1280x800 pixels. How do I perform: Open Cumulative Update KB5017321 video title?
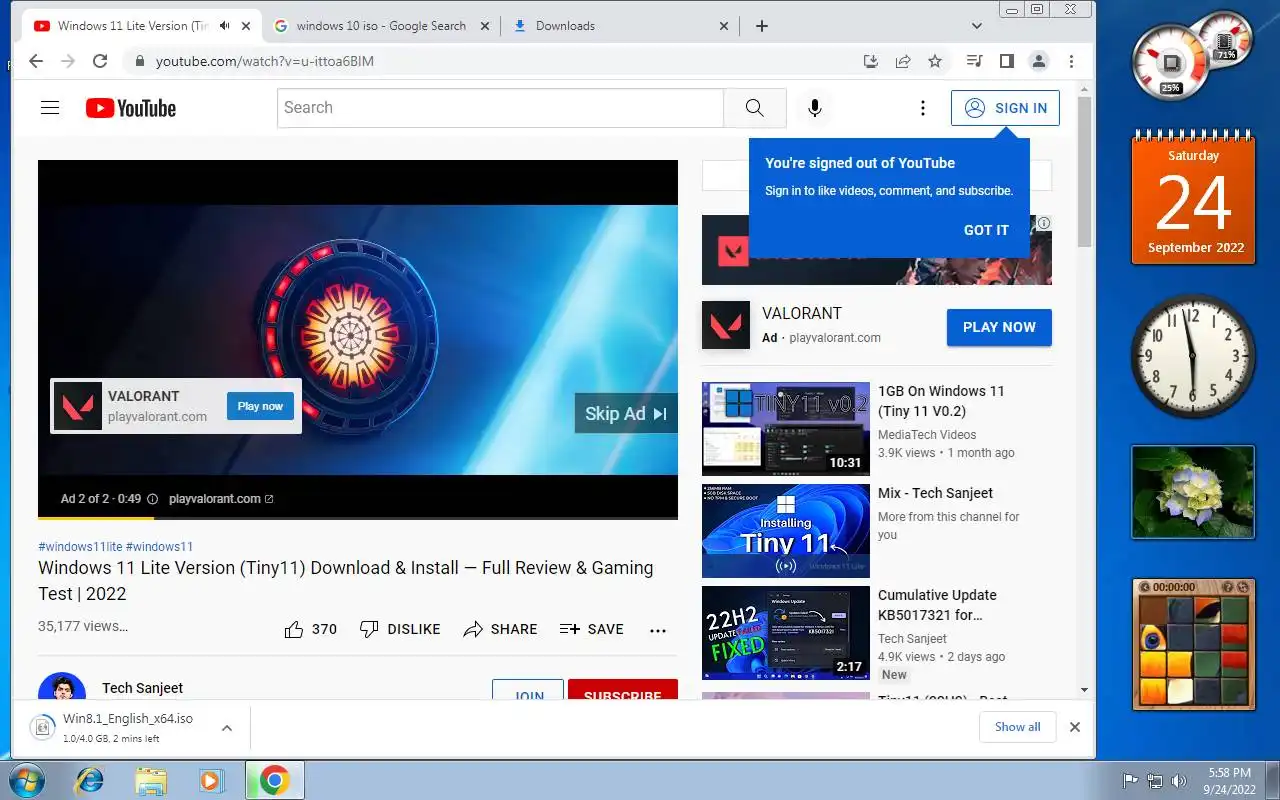pos(937,605)
